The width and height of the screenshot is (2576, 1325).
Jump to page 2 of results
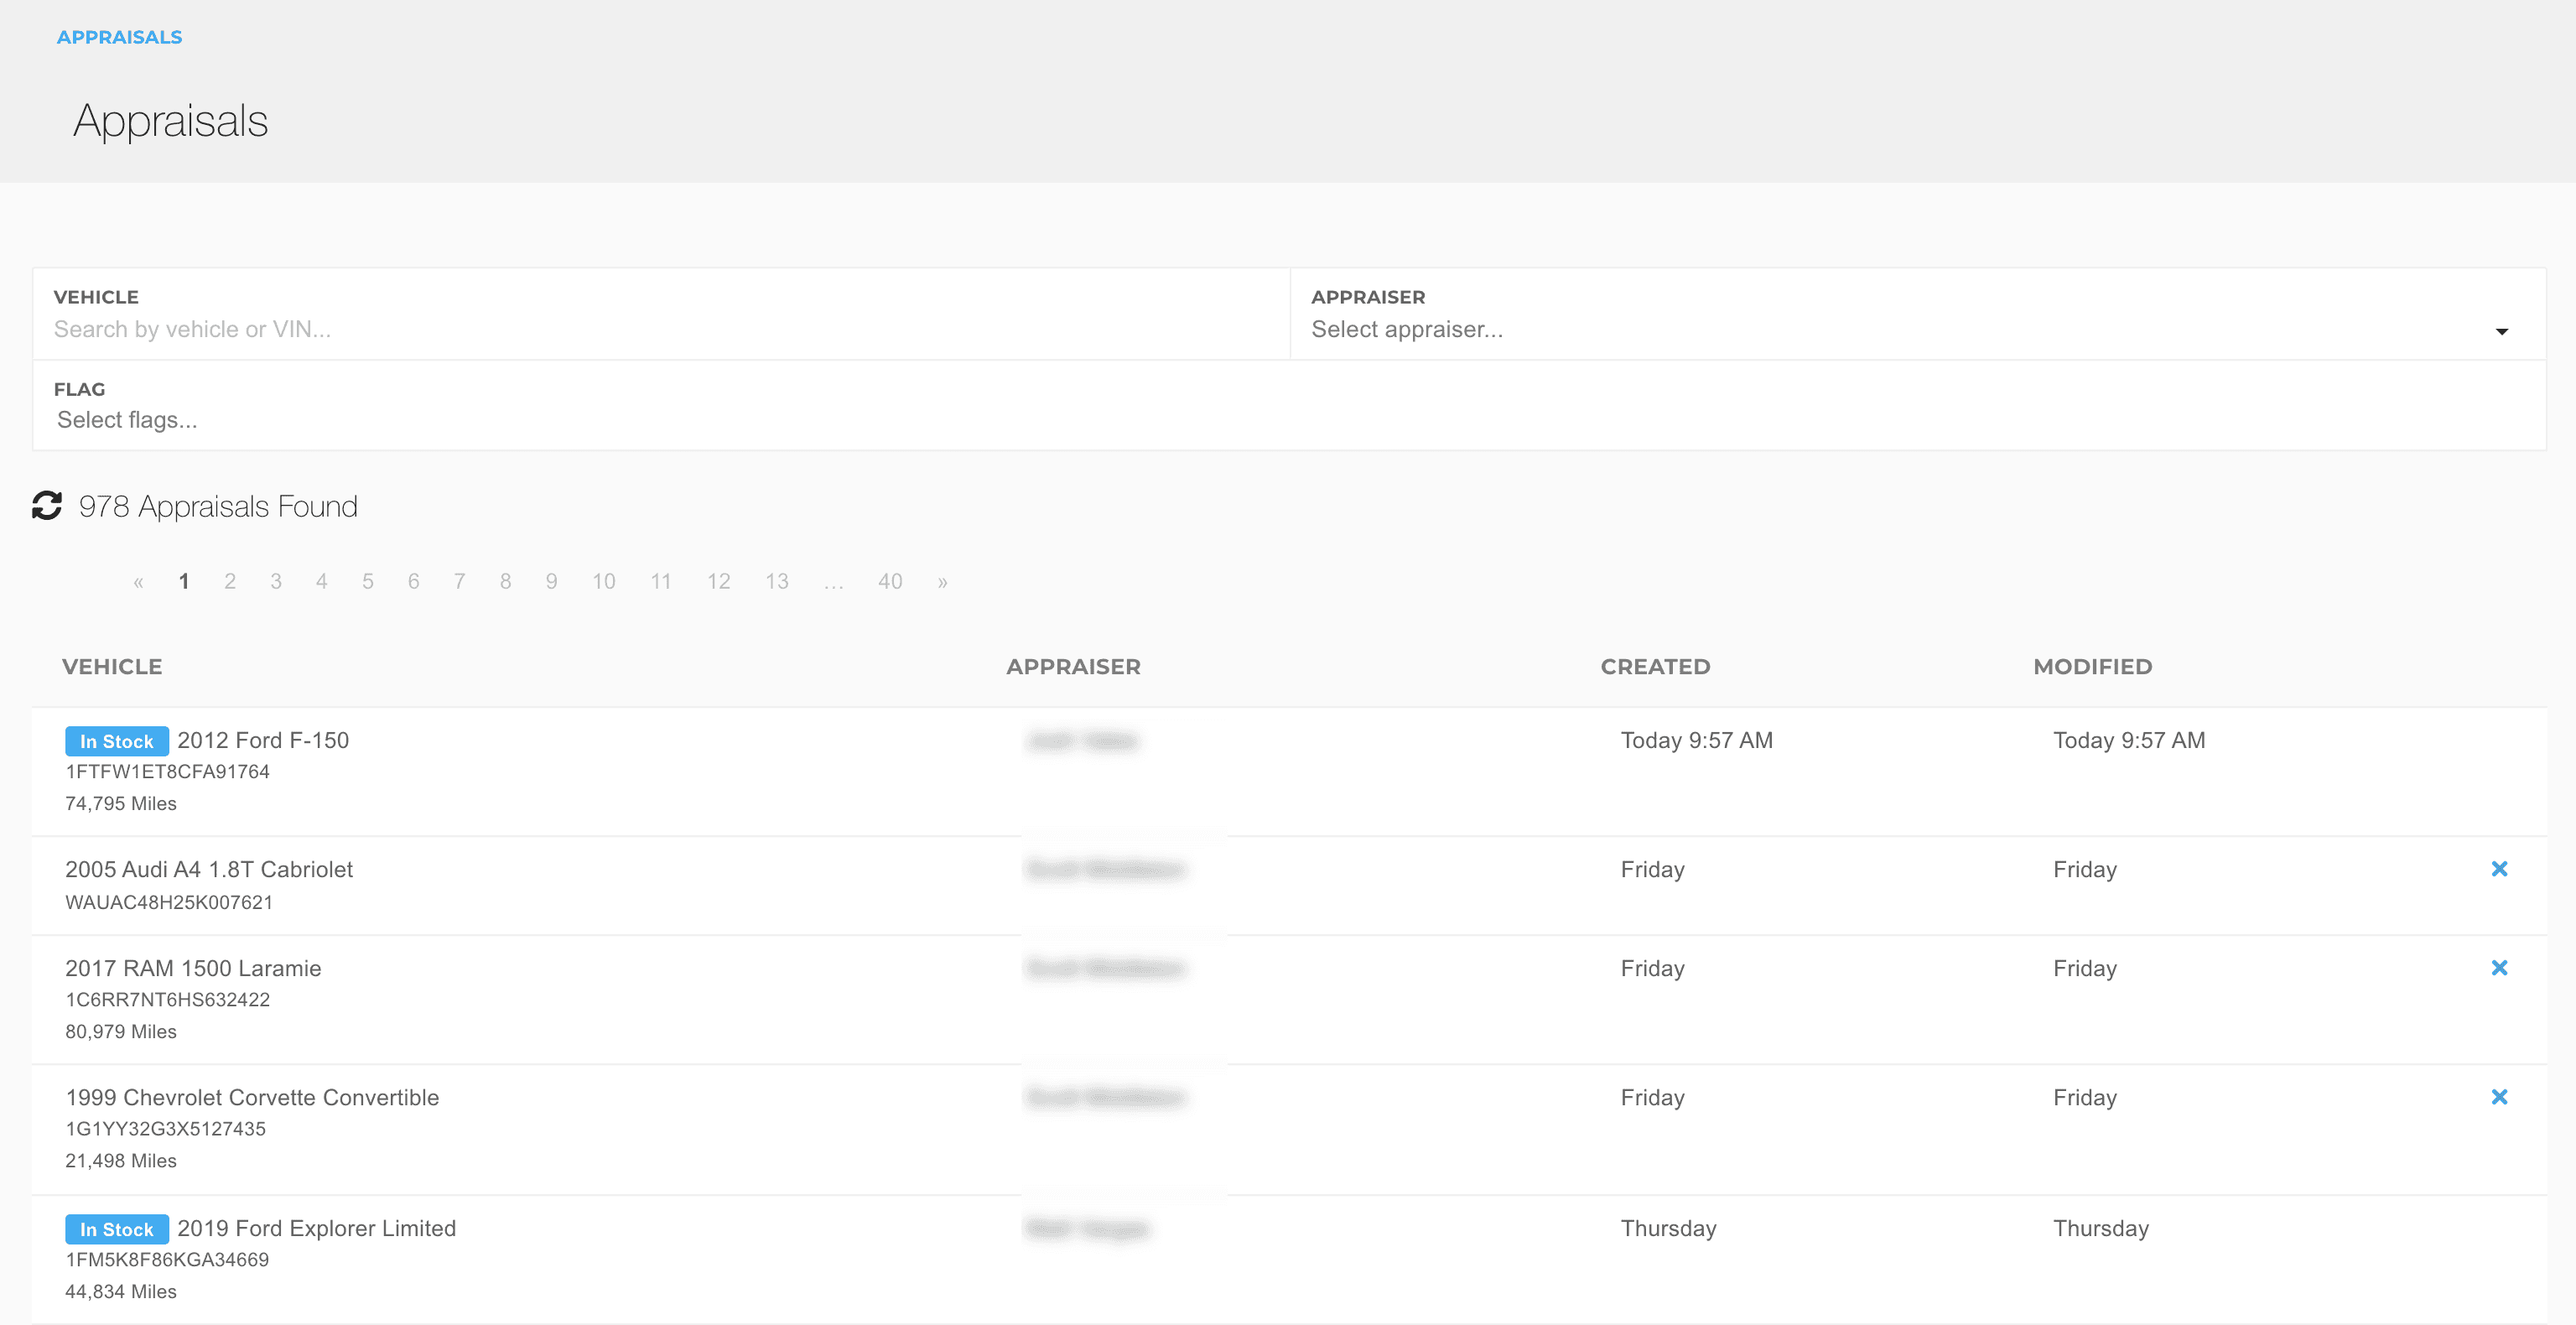coord(230,582)
